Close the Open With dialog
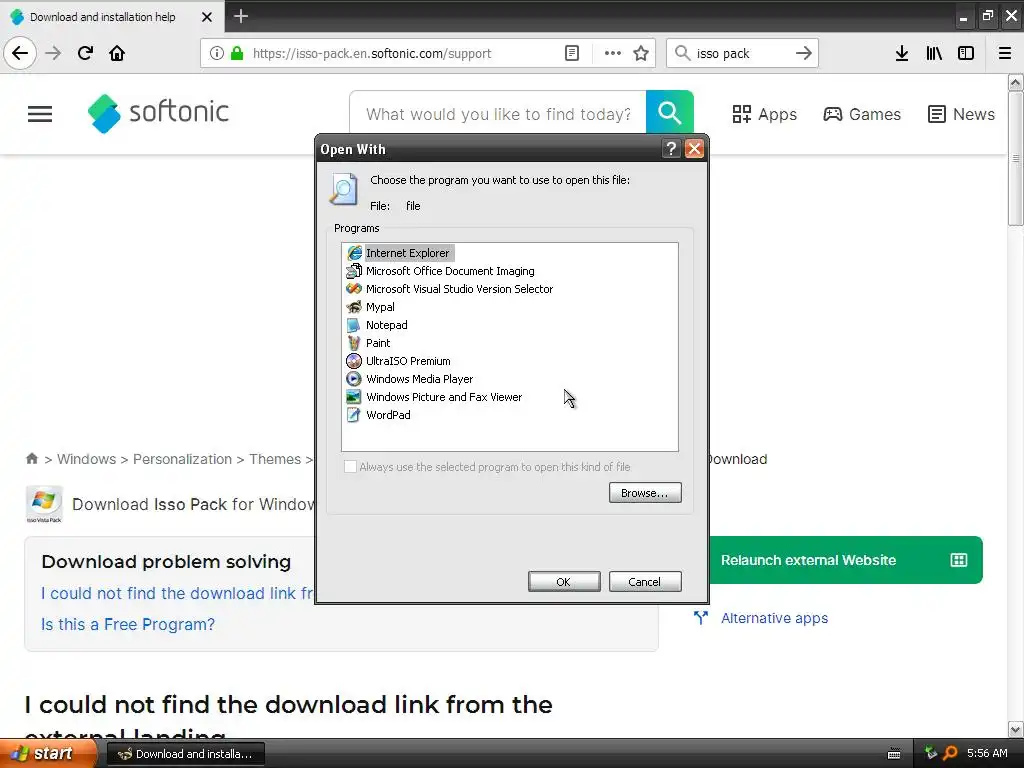1024x768 pixels. click(x=694, y=149)
